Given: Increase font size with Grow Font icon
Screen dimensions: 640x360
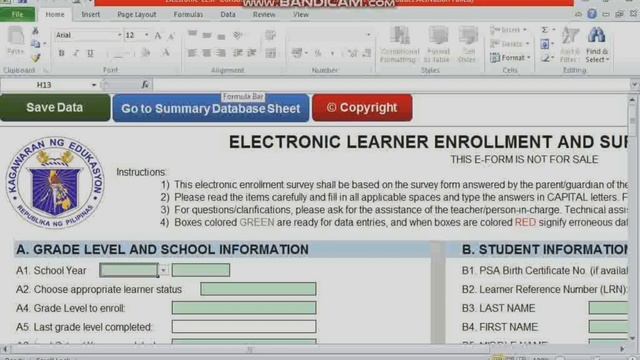Looking at the screenshot, I should (x=158, y=36).
